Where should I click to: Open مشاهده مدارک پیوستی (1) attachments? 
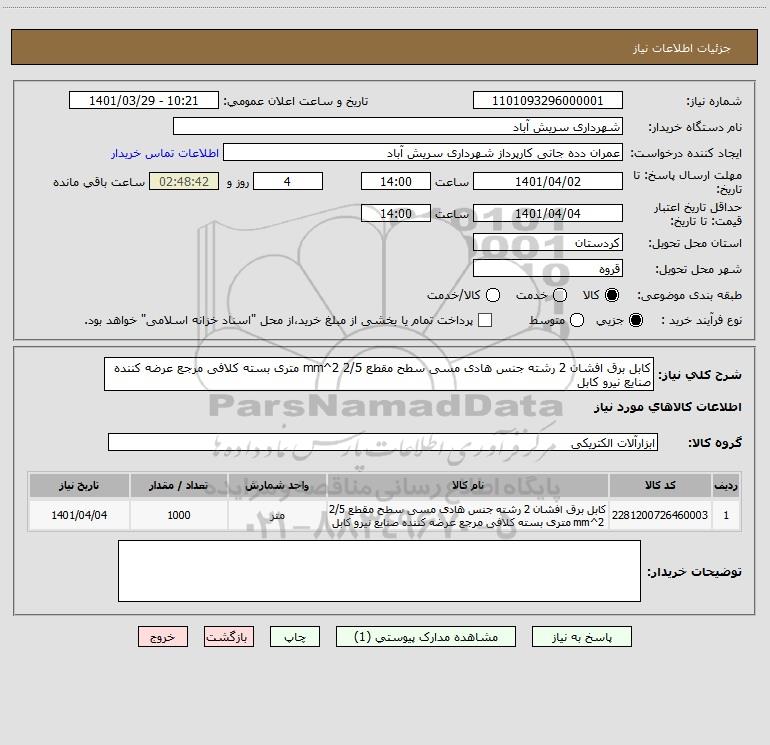[426, 637]
